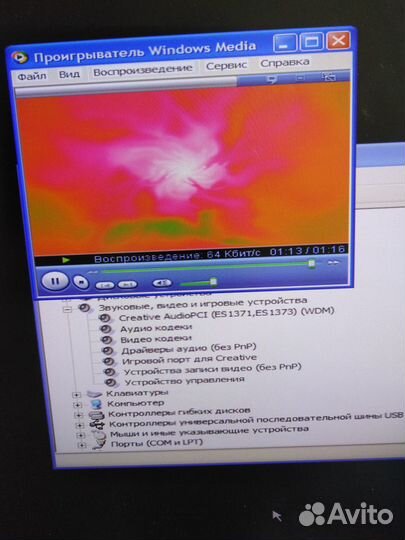
Task: Click the ports icon beside Порты (COM и LPT)
Action: (99, 445)
